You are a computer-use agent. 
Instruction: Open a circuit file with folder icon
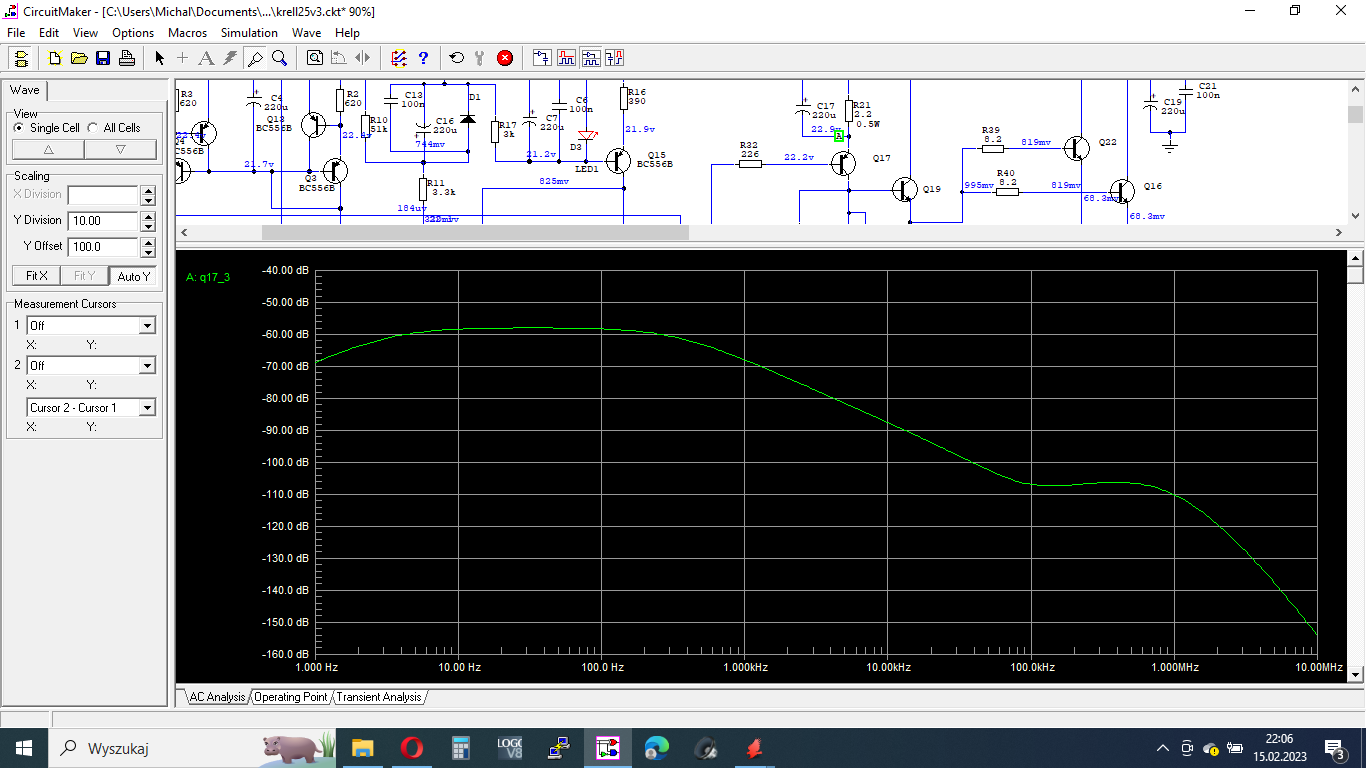(x=79, y=58)
